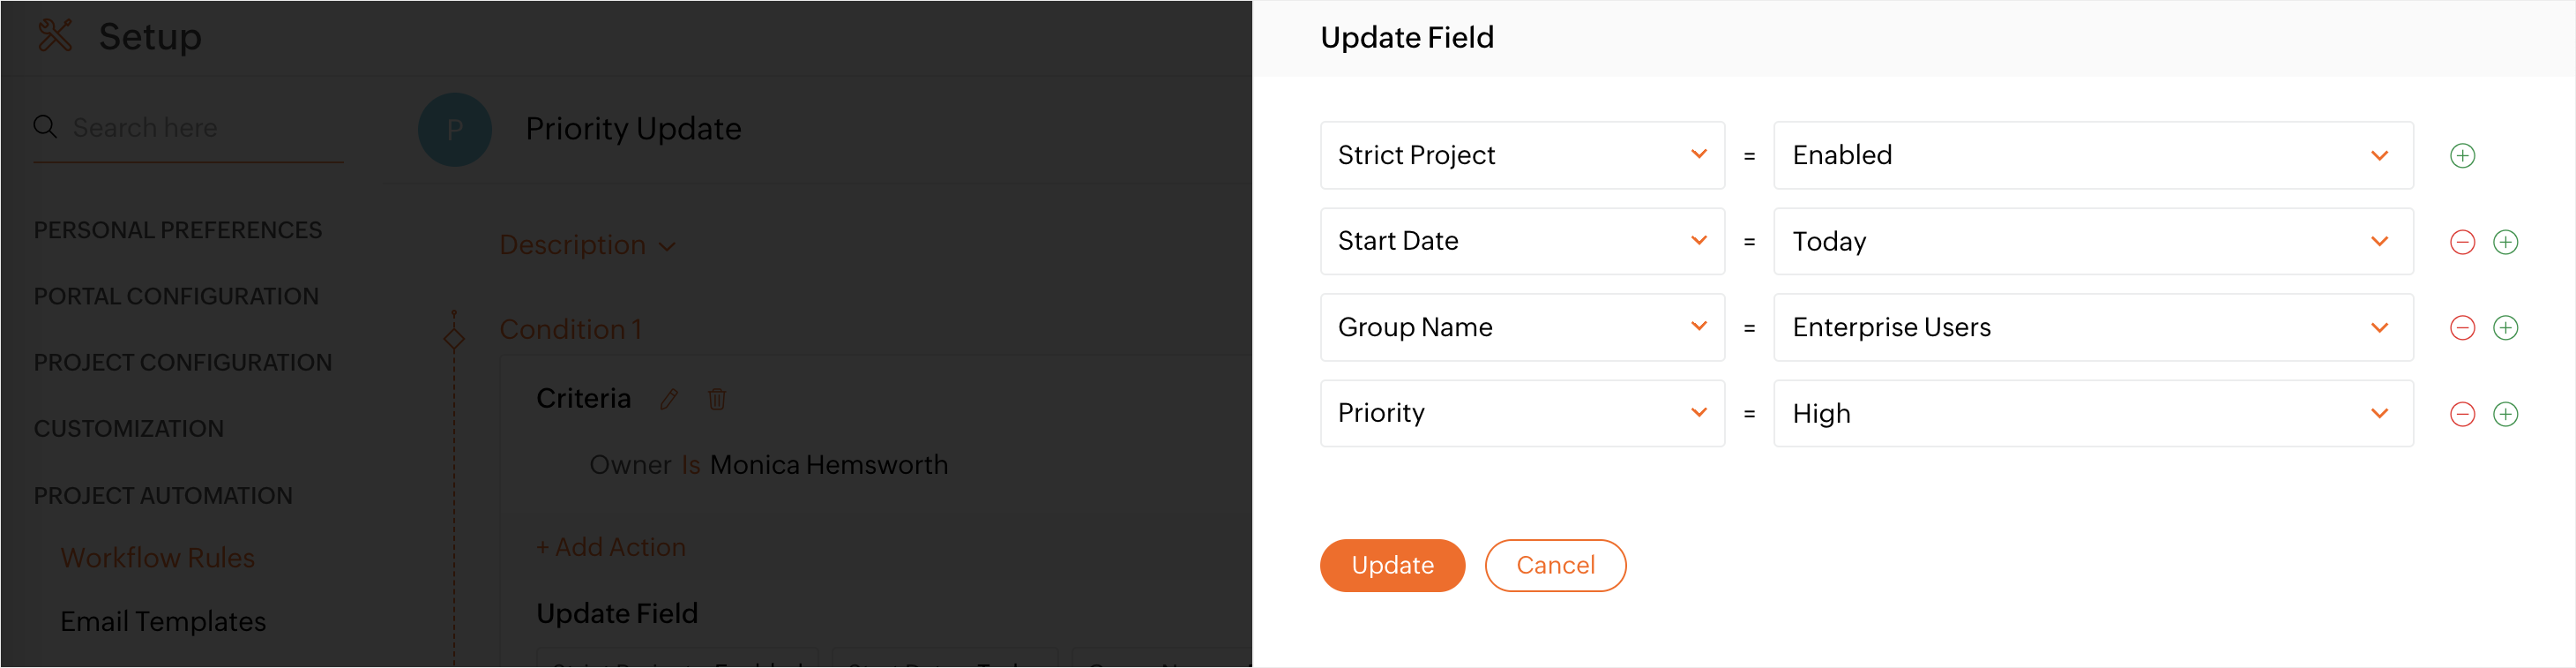Screen dimensions: 2576x668
Task: Open the Strict Project field dropdown
Action: click(x=1521, y=156)
